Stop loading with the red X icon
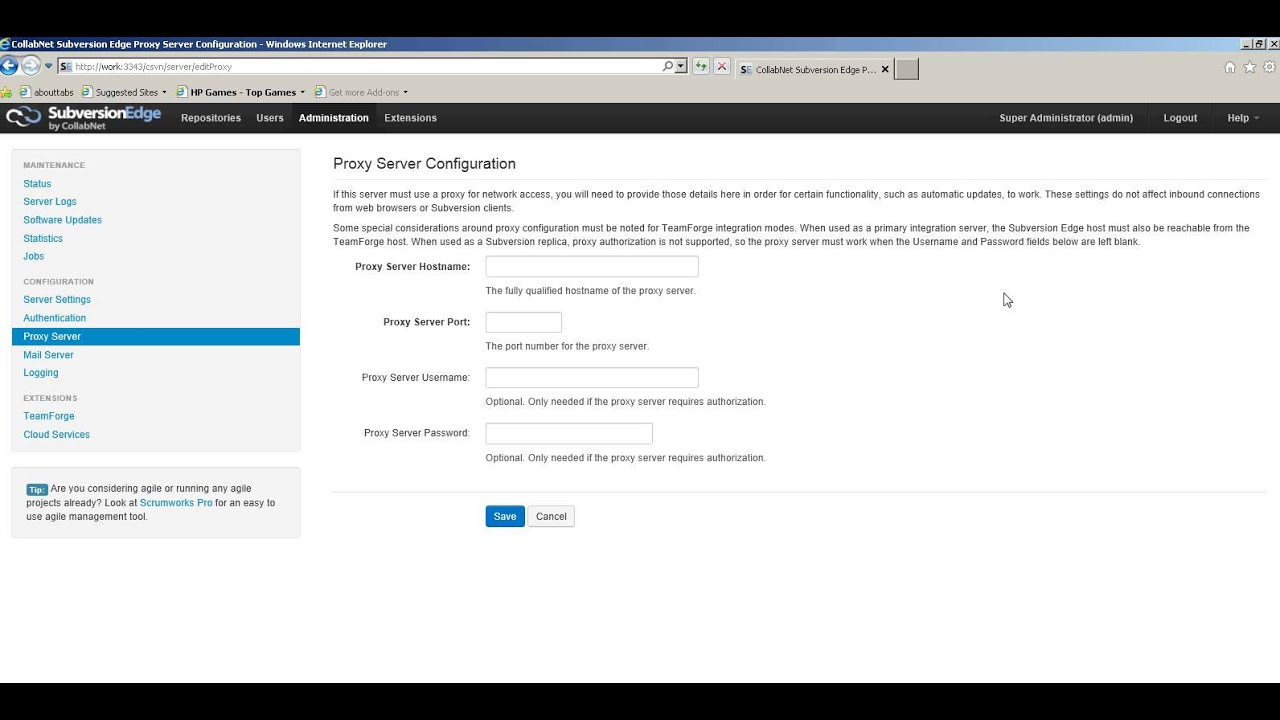1280x720 pixels. [x=721, y=67]
